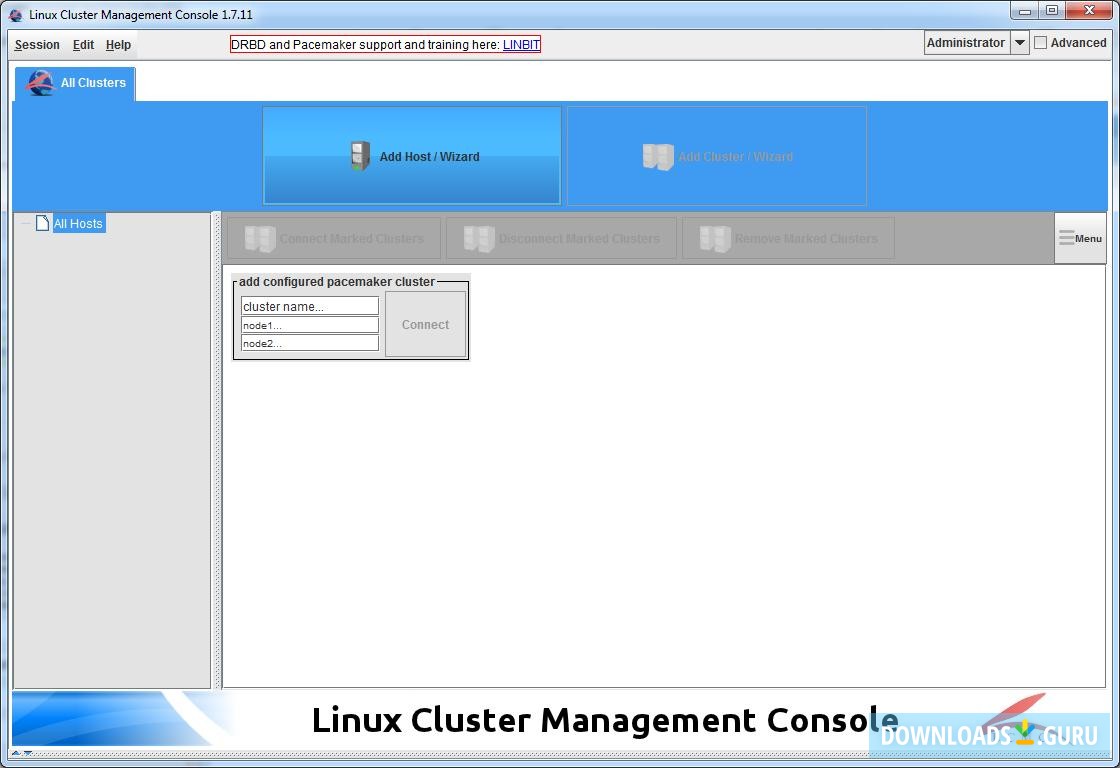Click the servers icon in Disconnect Marked Clusters

coord(479,239)
